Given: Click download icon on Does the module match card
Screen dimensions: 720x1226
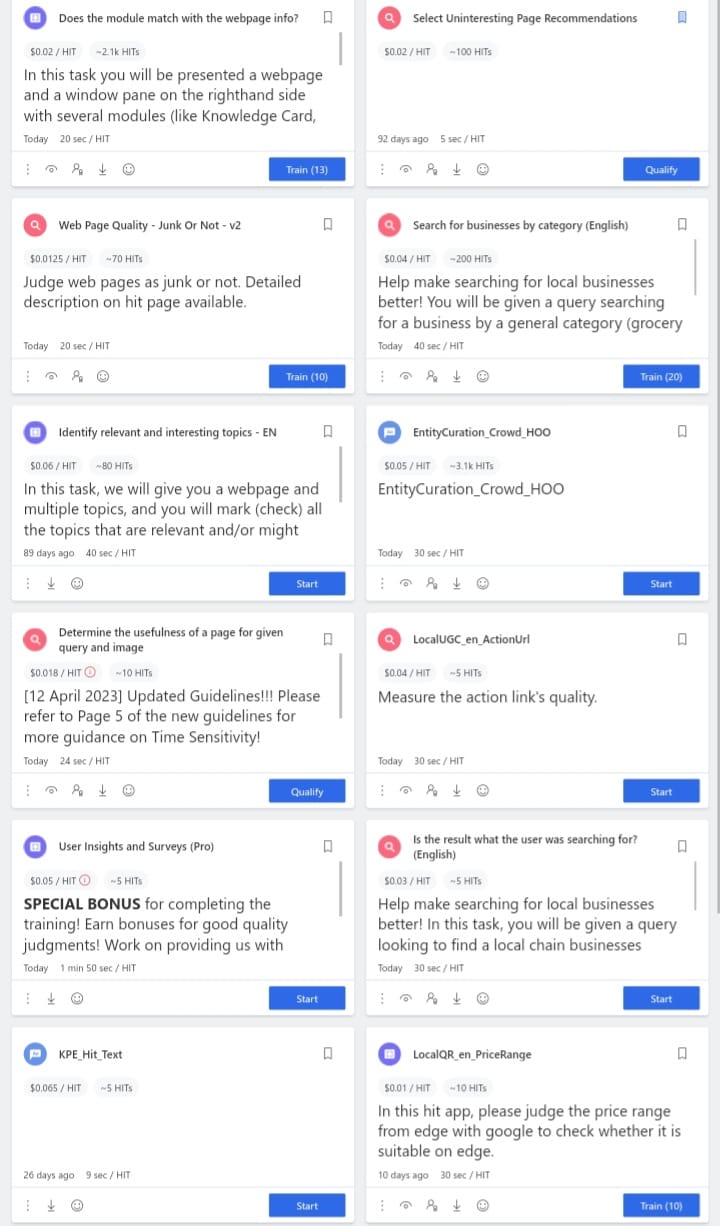Looking at the screenshot, I should coord(102,170).
